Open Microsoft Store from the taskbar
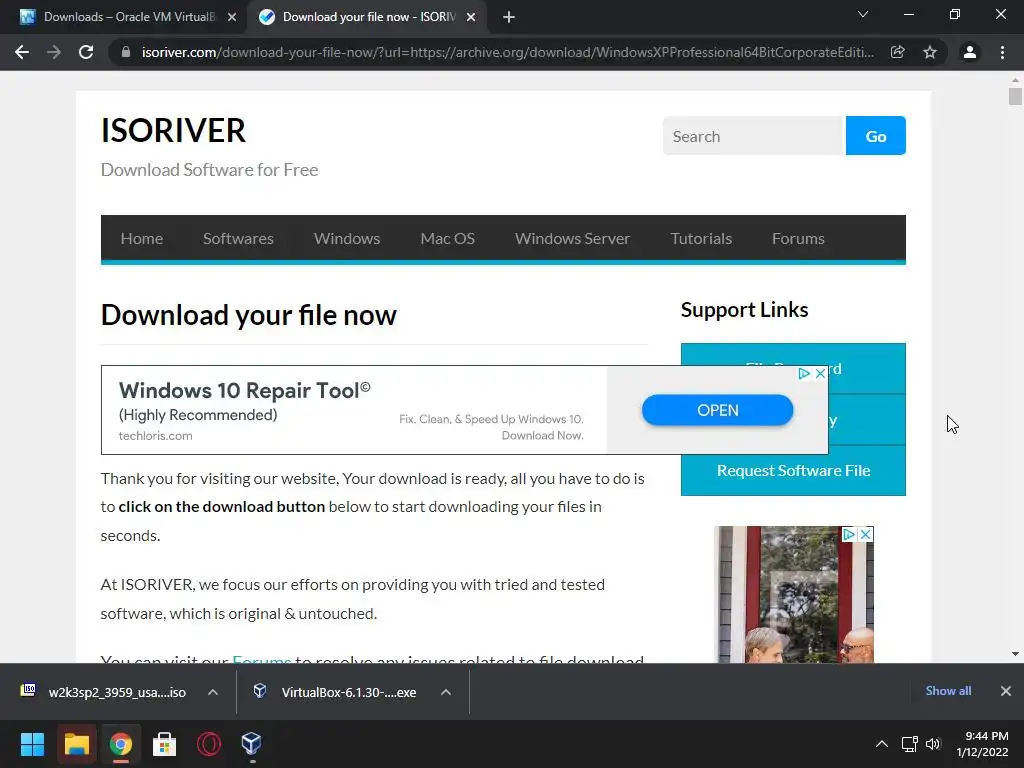This screenshot has height=768, width=1024. coord(164,744)
